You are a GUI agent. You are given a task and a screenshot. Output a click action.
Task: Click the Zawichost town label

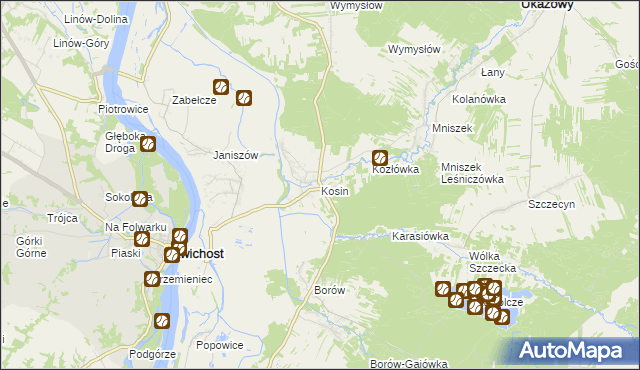tap(202, 254)
